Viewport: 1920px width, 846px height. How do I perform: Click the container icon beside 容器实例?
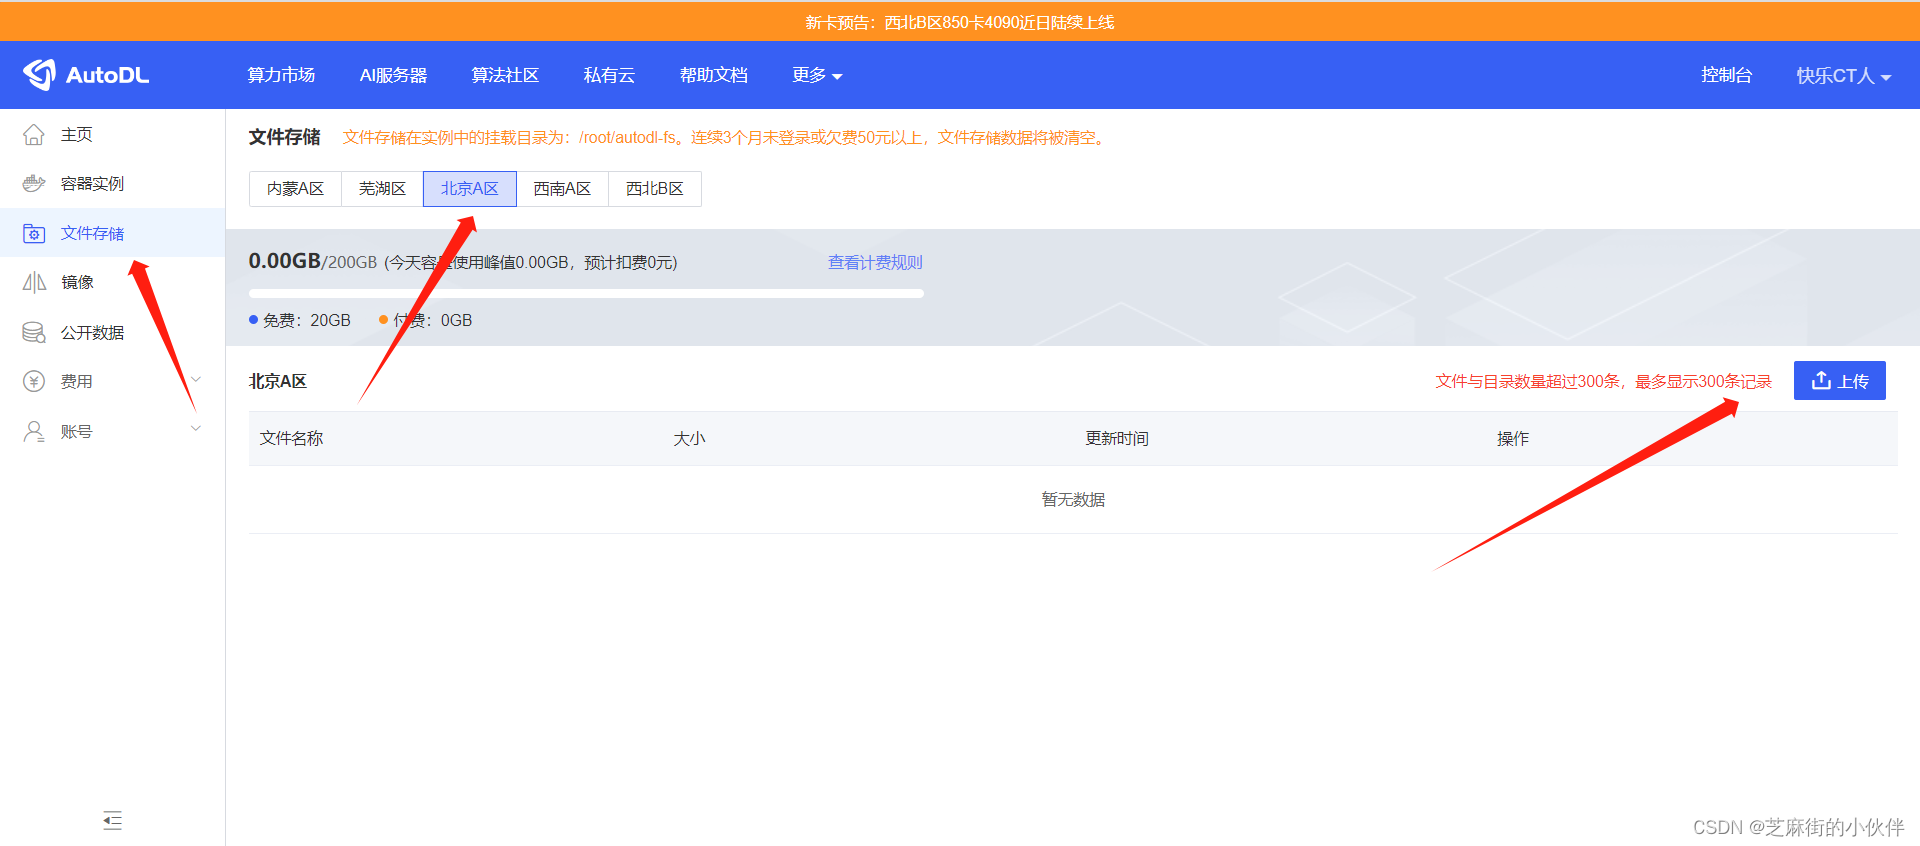pos(34,183)
